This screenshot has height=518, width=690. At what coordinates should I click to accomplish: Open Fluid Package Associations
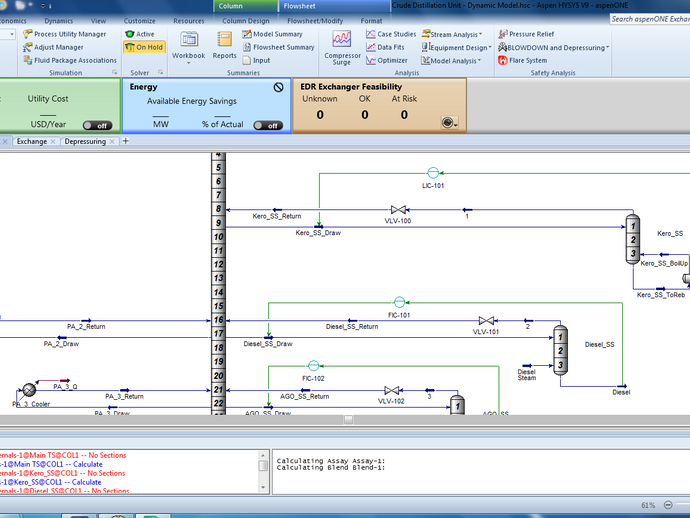(70, 60)
